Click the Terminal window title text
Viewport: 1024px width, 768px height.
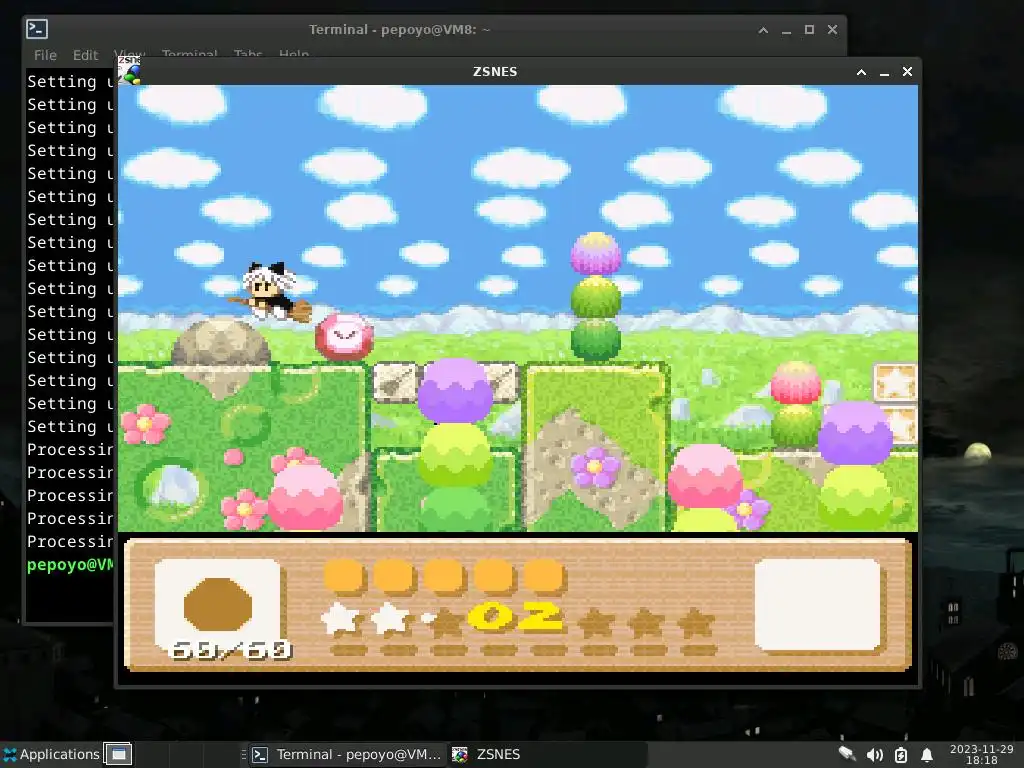[x=399, y=30]
